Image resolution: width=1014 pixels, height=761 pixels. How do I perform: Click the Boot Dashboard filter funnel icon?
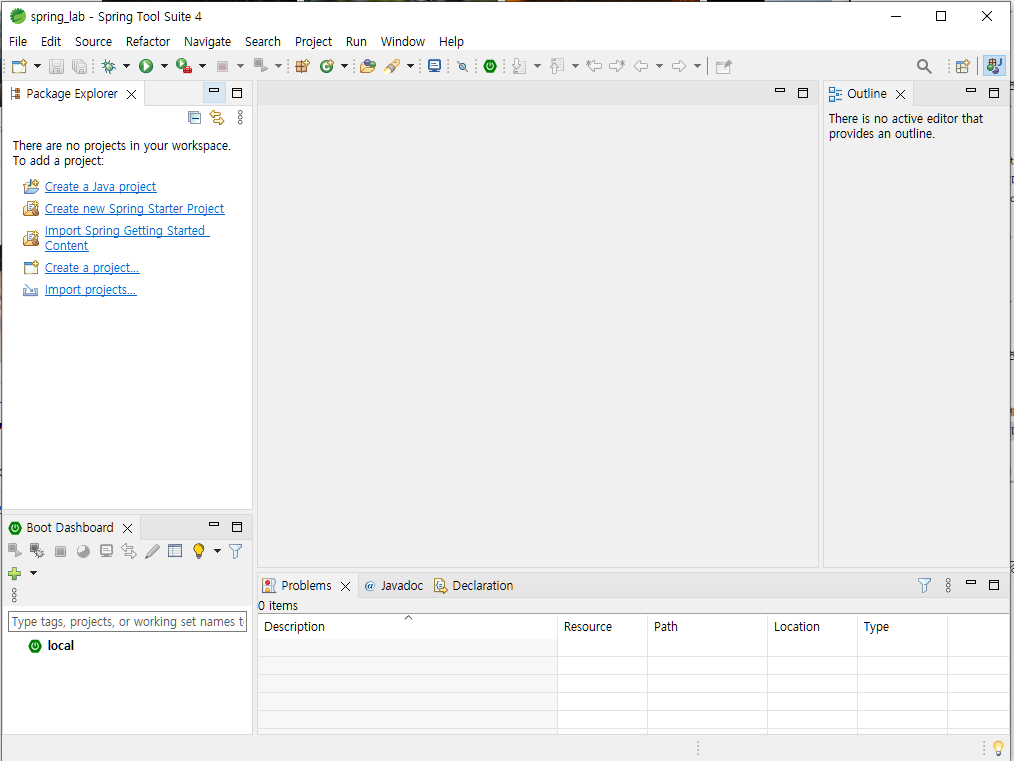click(235, 551)
